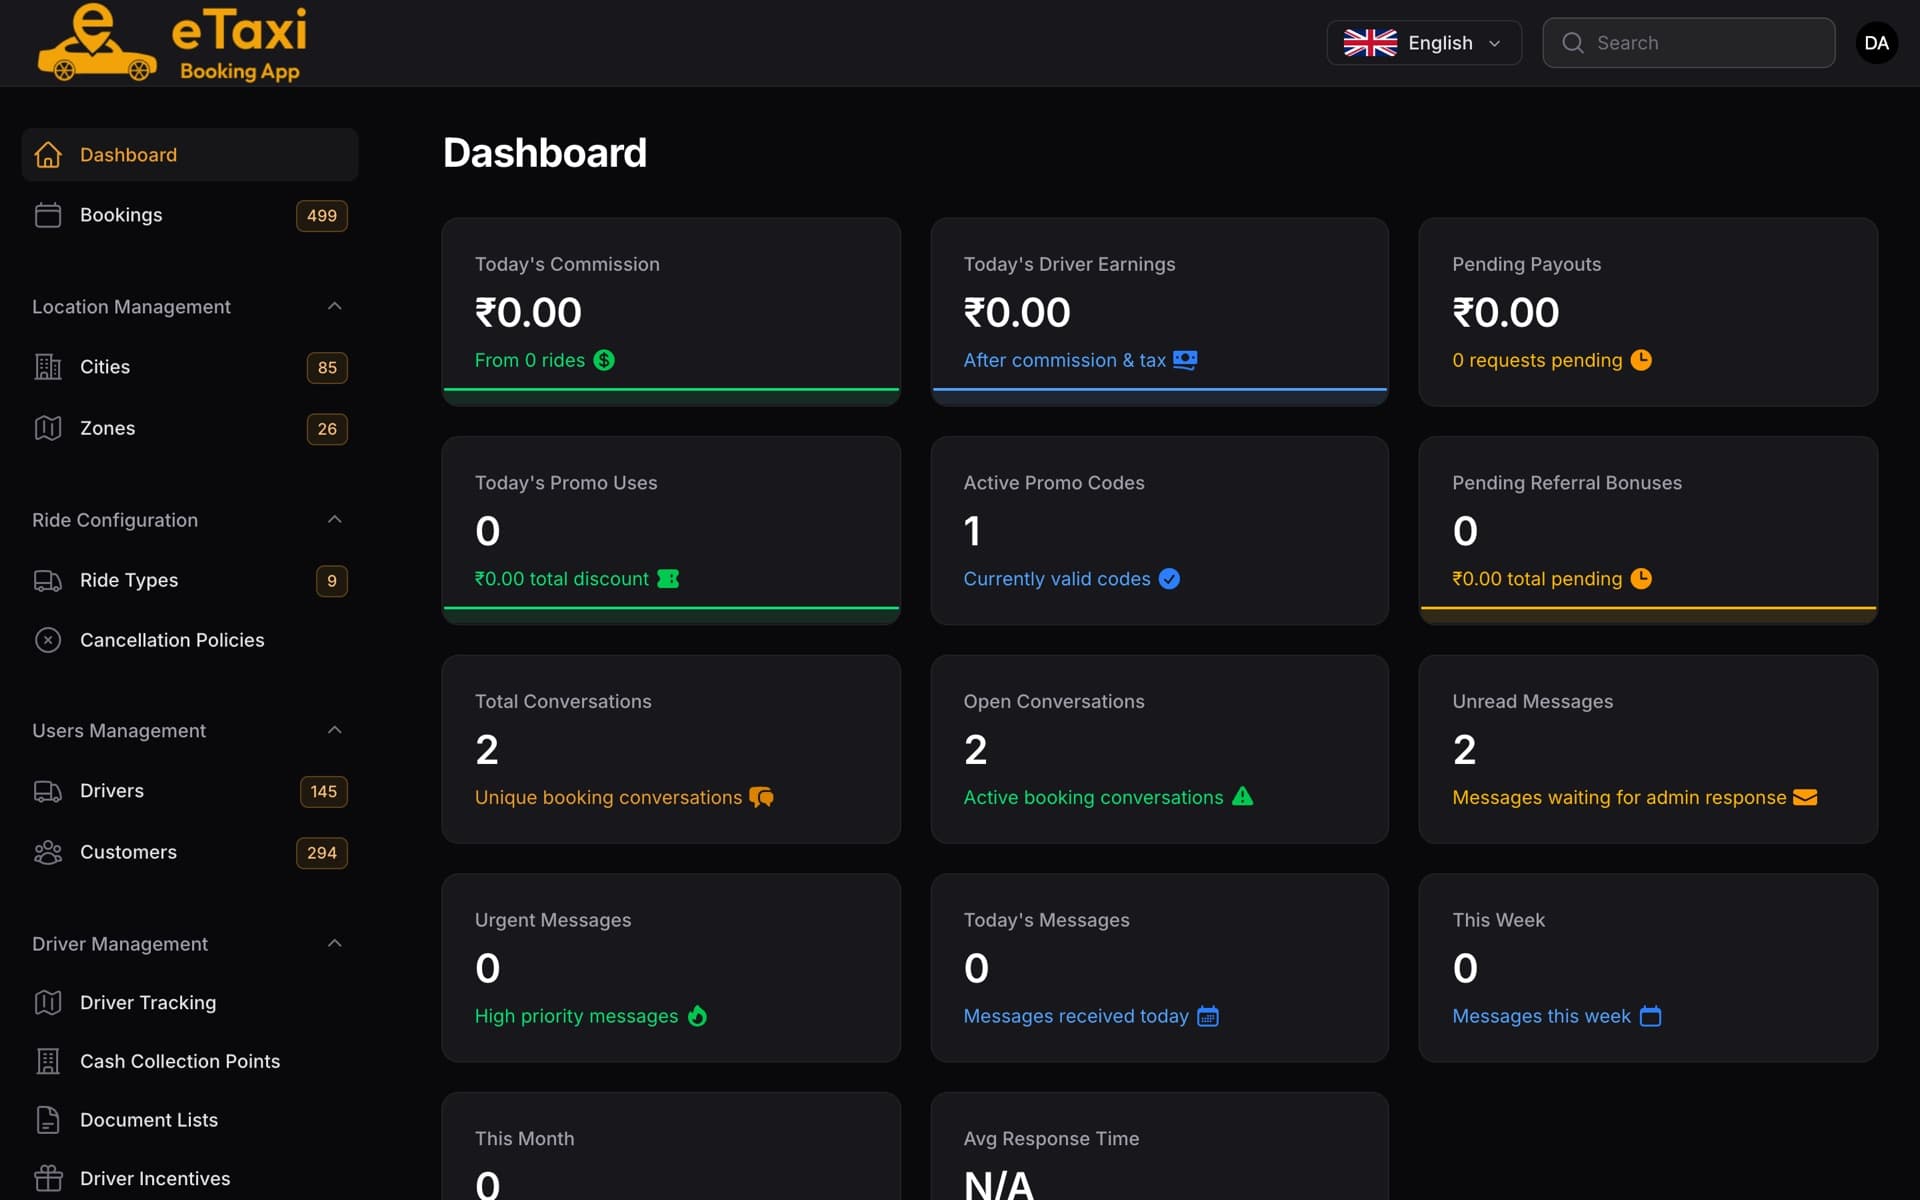Click the Drivers 145 count badge
Screen dimensions: 1920x1200
(x=324, y=792)
